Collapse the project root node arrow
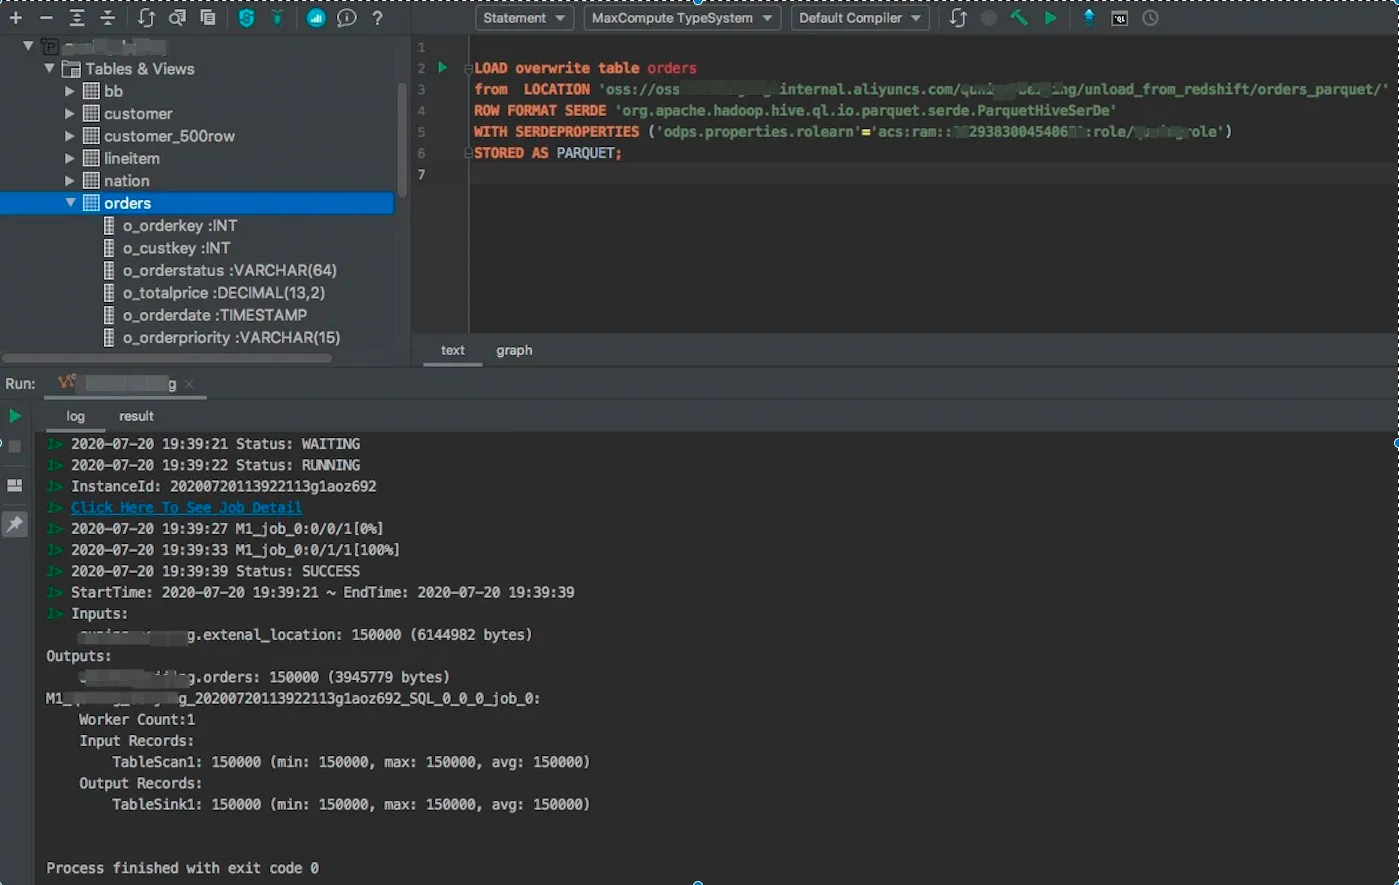The height and width of the screenshot is (885, 1399). (x=29, y=46)
